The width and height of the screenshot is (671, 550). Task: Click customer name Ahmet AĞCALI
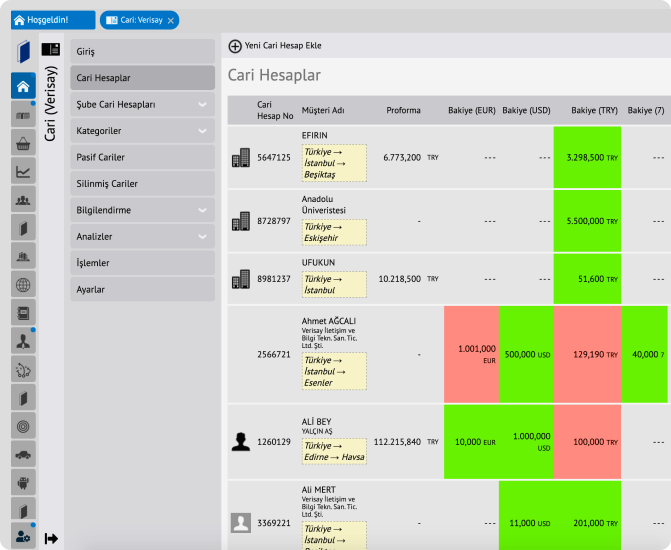pos(328,321)
